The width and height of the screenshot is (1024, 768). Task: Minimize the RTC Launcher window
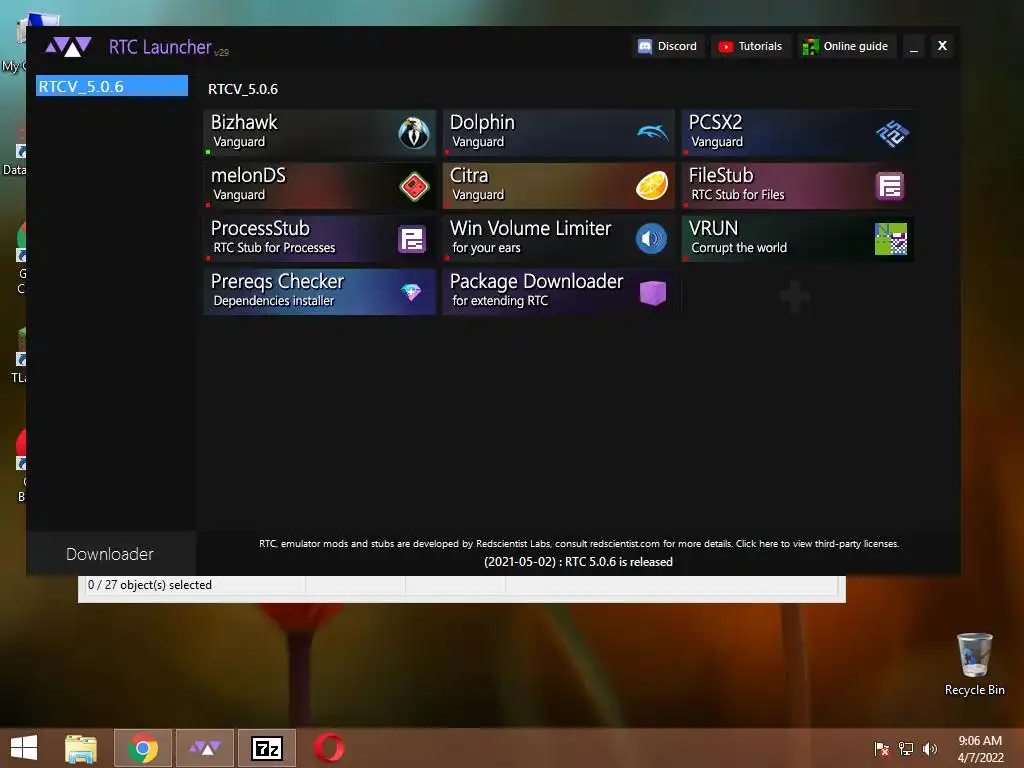tap(914, 46)
